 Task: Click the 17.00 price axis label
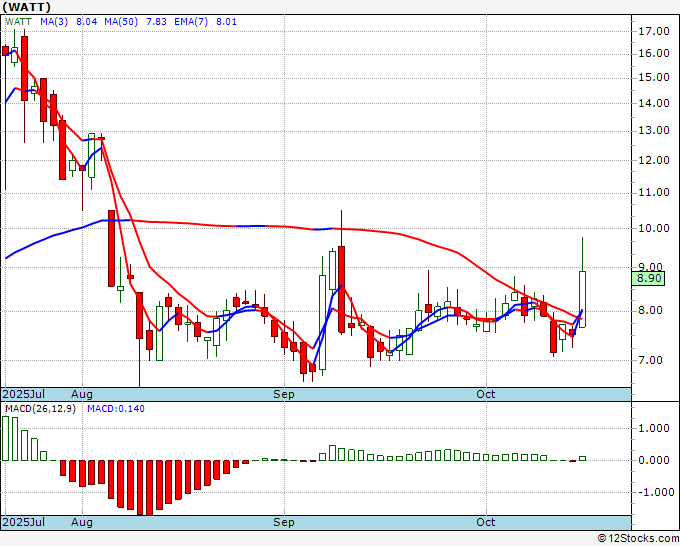coord(654,31)
